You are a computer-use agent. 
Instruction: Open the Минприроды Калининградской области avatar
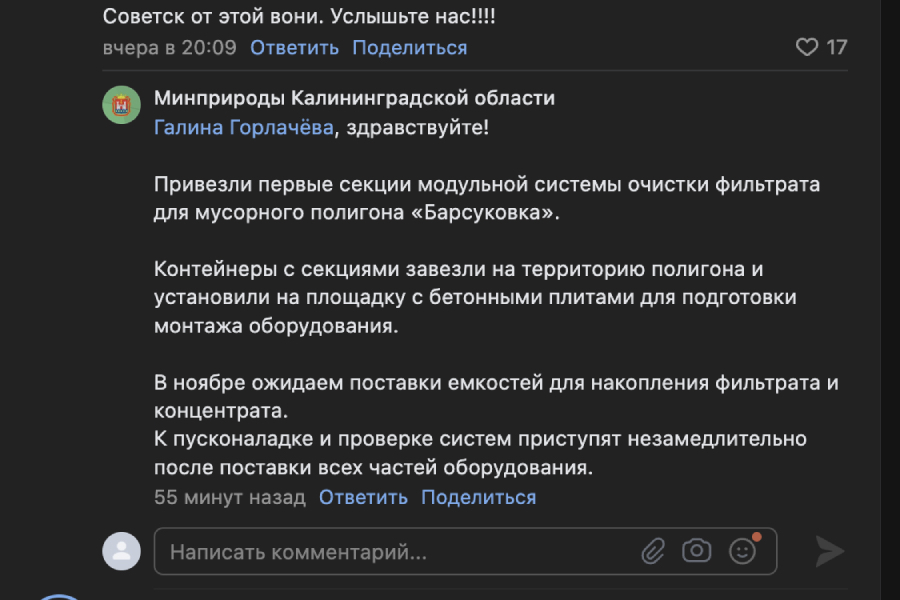coord(122,105)
